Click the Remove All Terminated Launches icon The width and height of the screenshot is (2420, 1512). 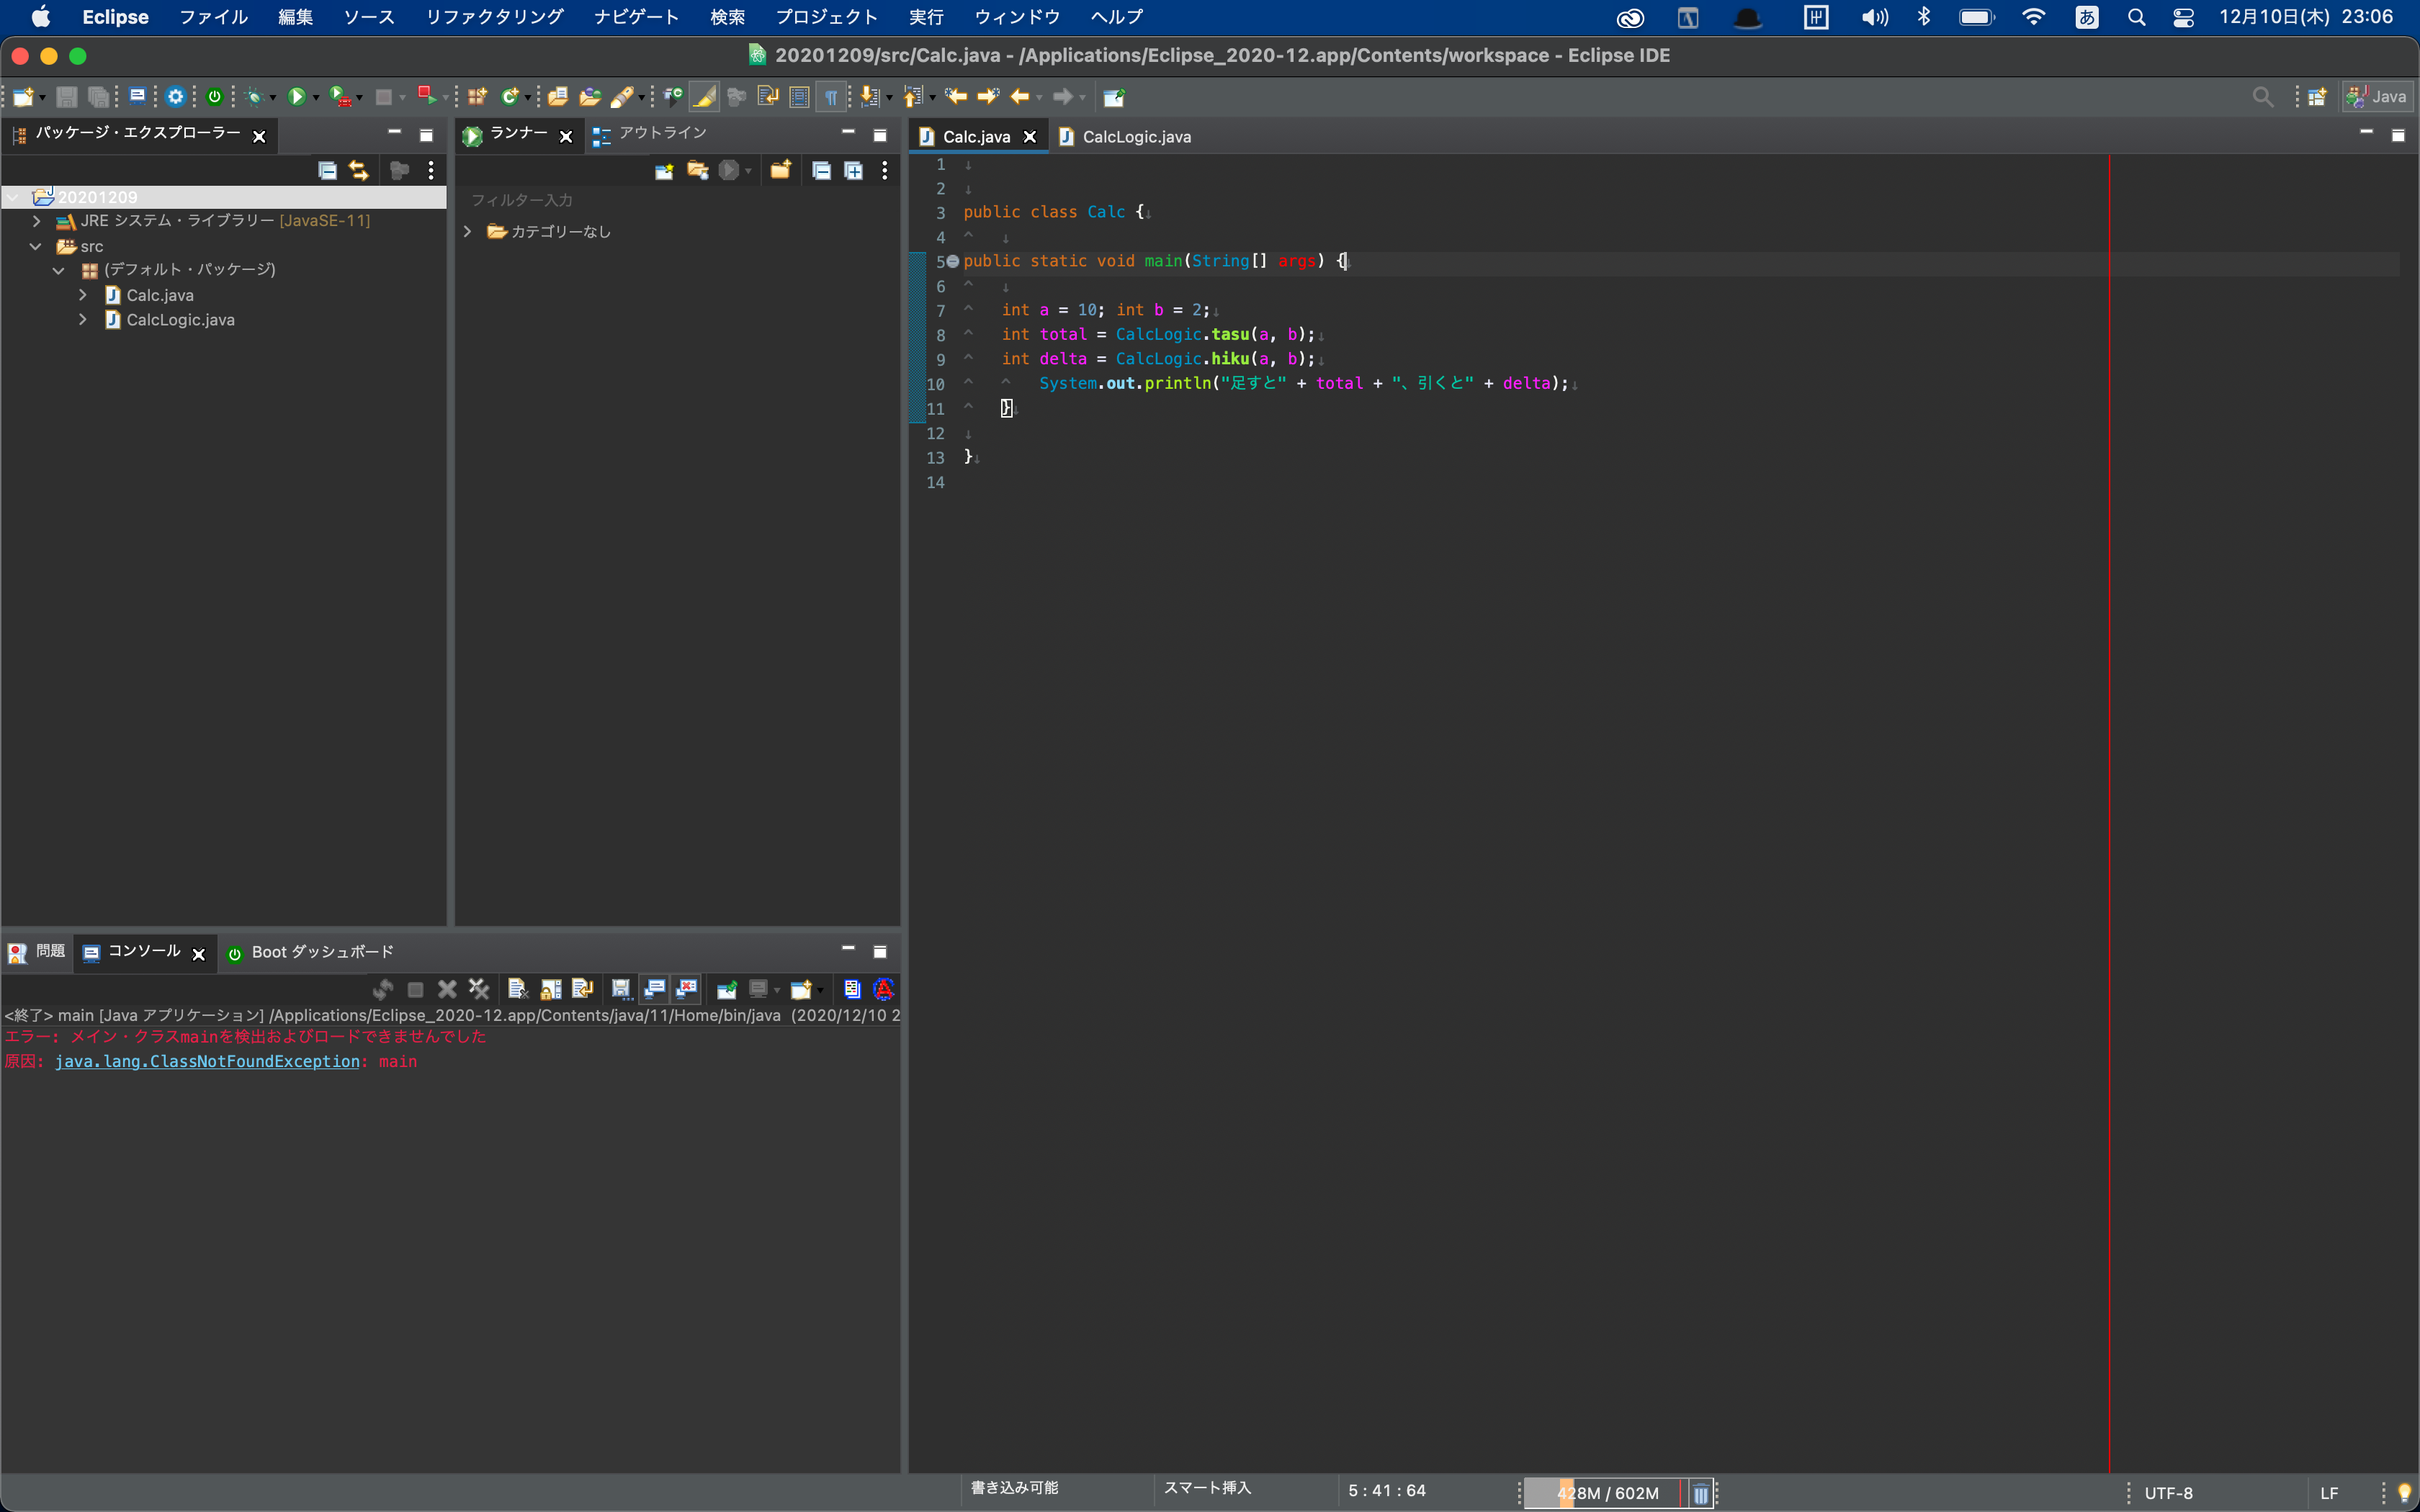(x=479, y=989)
